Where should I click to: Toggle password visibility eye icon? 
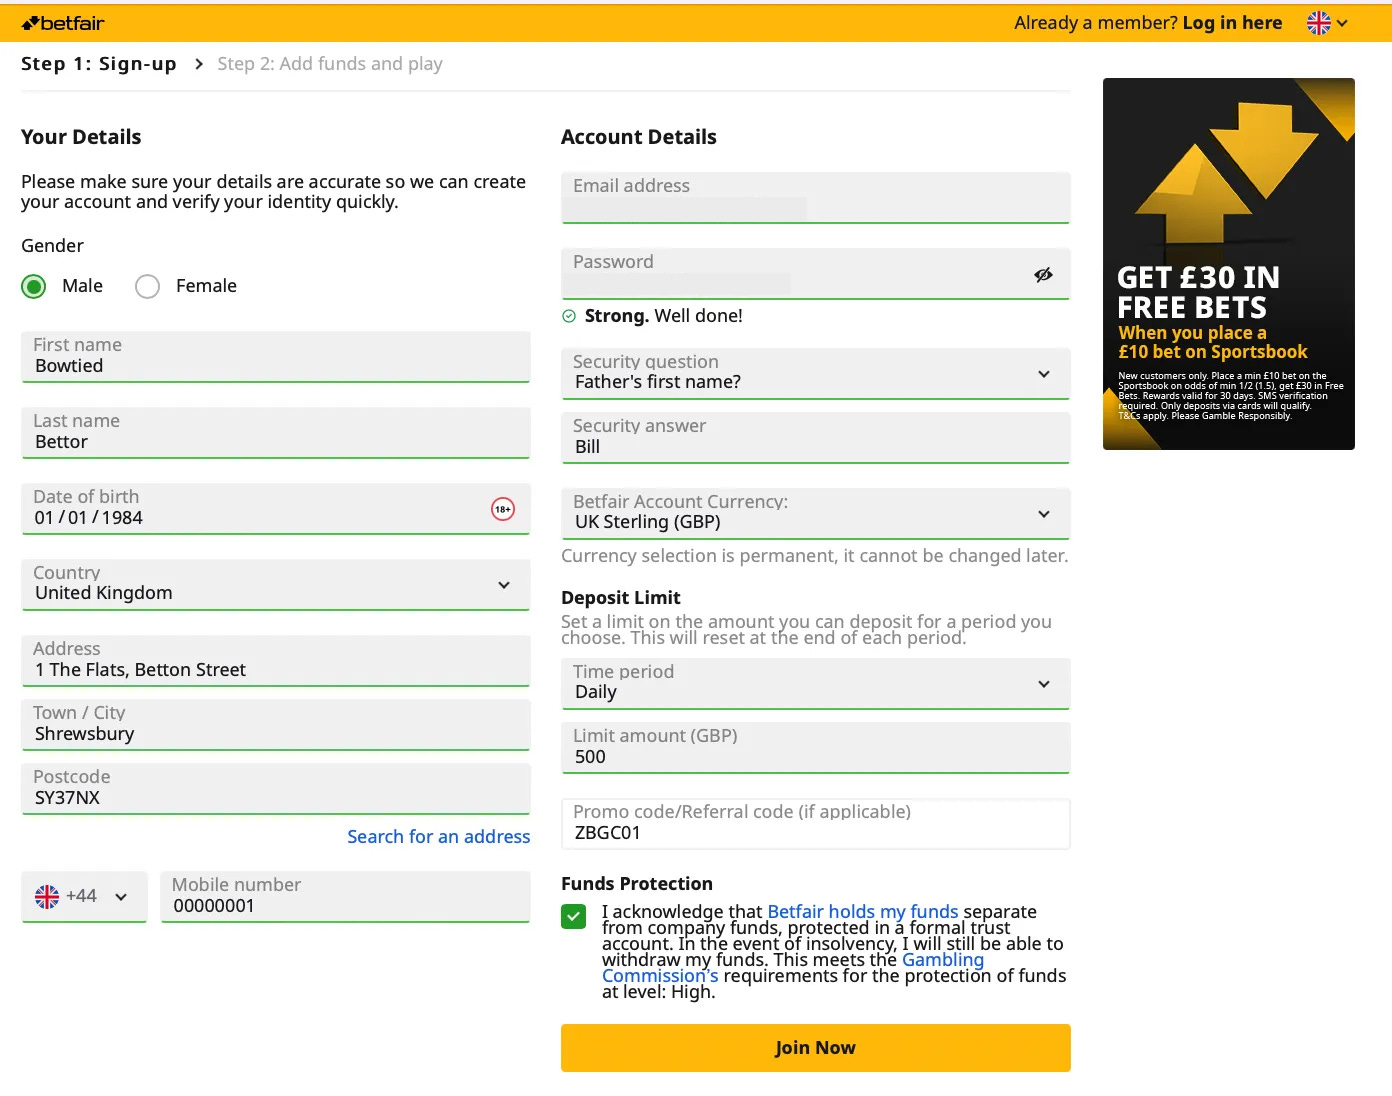coord(1043,274)
